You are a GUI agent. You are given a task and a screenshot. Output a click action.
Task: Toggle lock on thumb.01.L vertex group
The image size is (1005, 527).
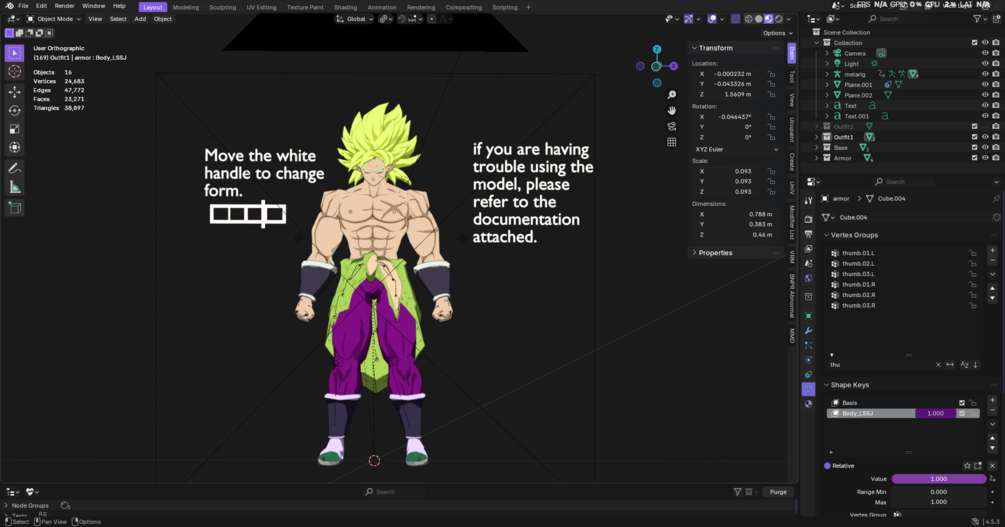pyautogui.click(x=972, y=253)
